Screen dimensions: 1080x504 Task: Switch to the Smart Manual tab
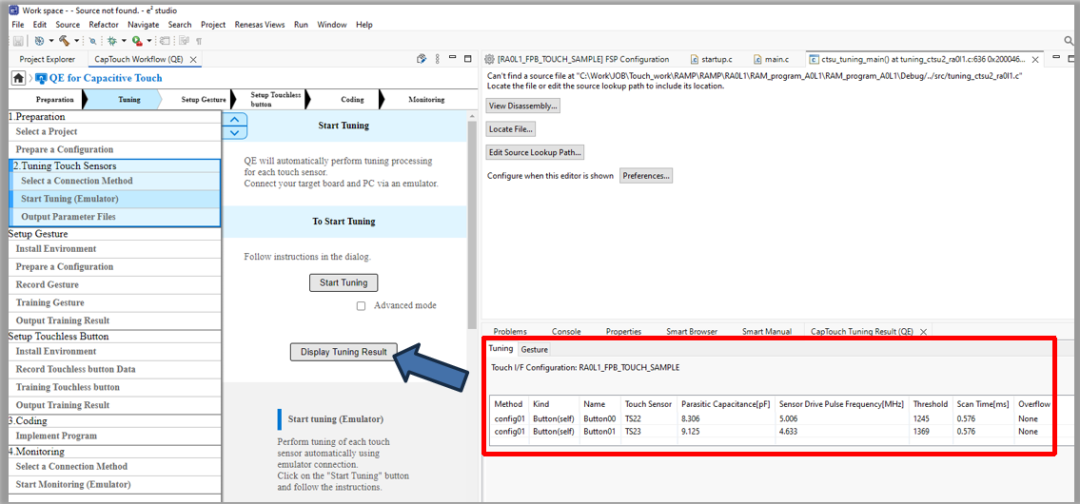pos(767,331)
